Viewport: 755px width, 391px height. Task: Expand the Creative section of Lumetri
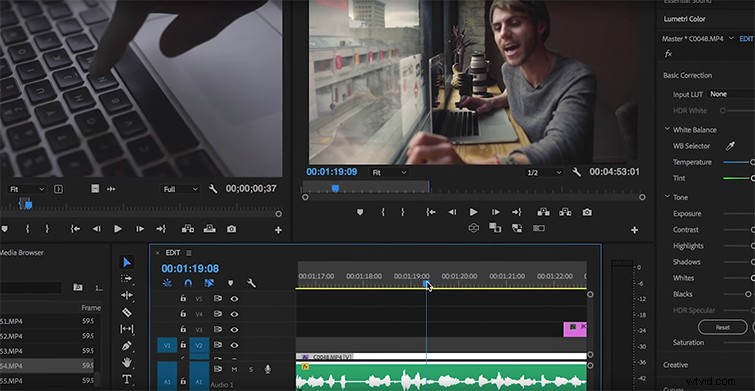click(676, 365)
